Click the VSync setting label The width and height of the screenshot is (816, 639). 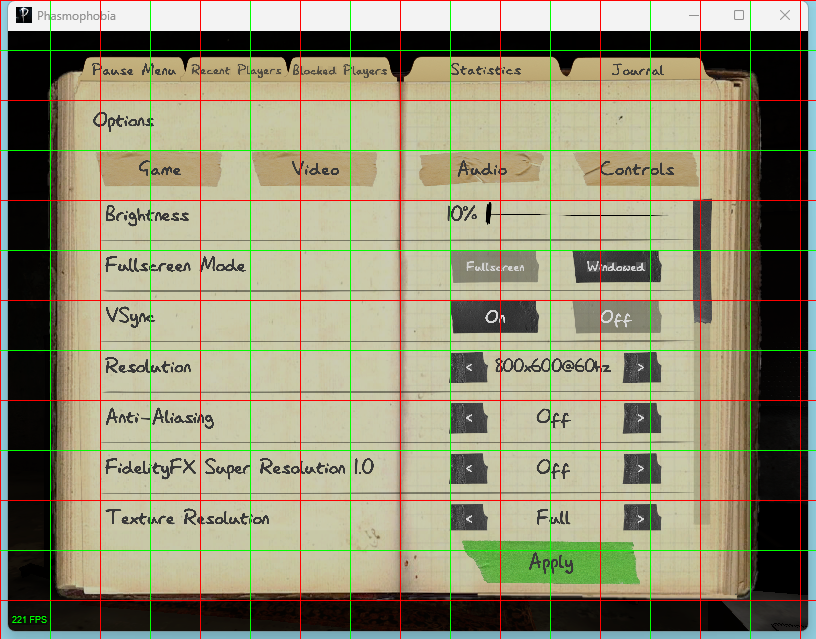coord(130,316)
